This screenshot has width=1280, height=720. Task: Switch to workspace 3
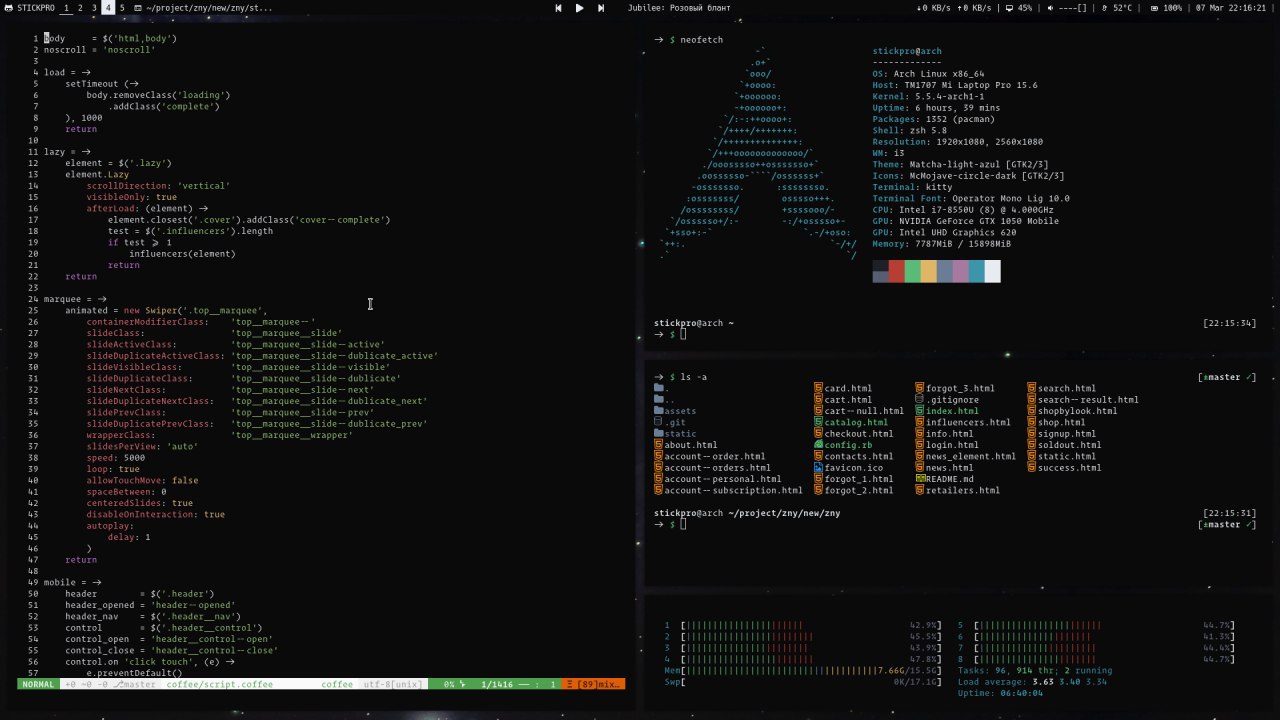(x=95, y=8)
